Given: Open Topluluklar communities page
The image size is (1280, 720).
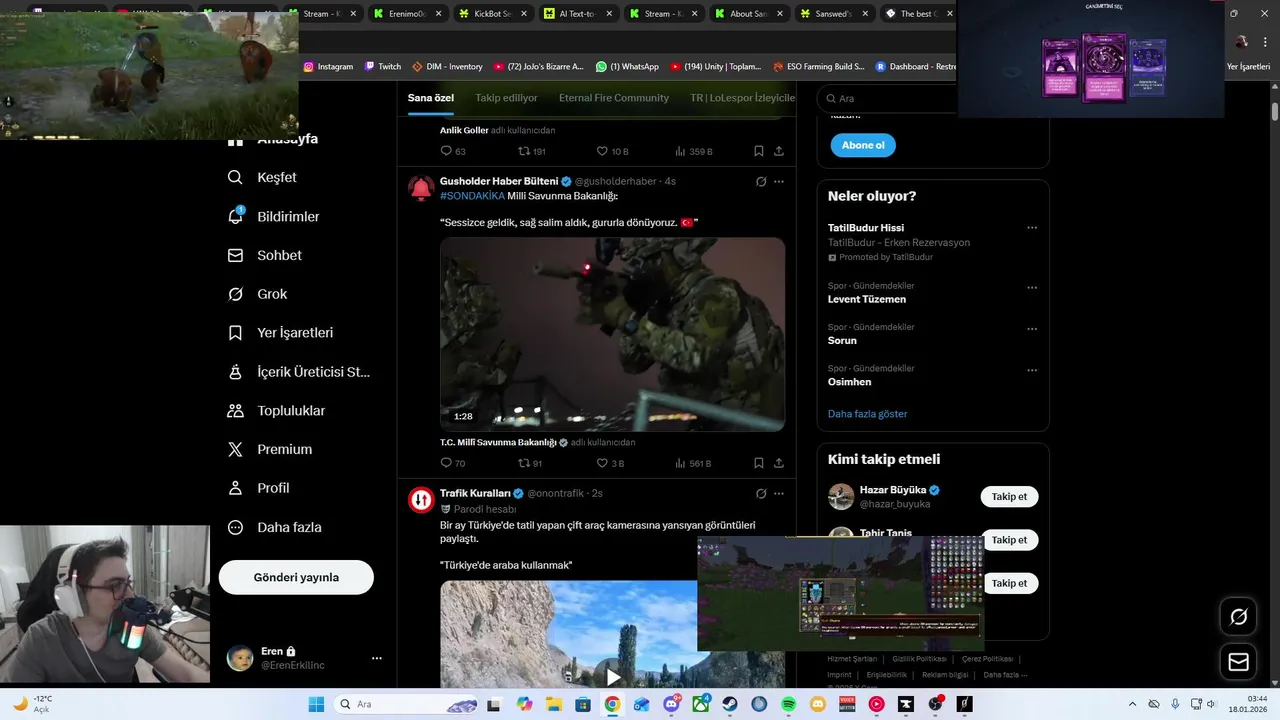Looking at the screenshot, I should [276, 410].
